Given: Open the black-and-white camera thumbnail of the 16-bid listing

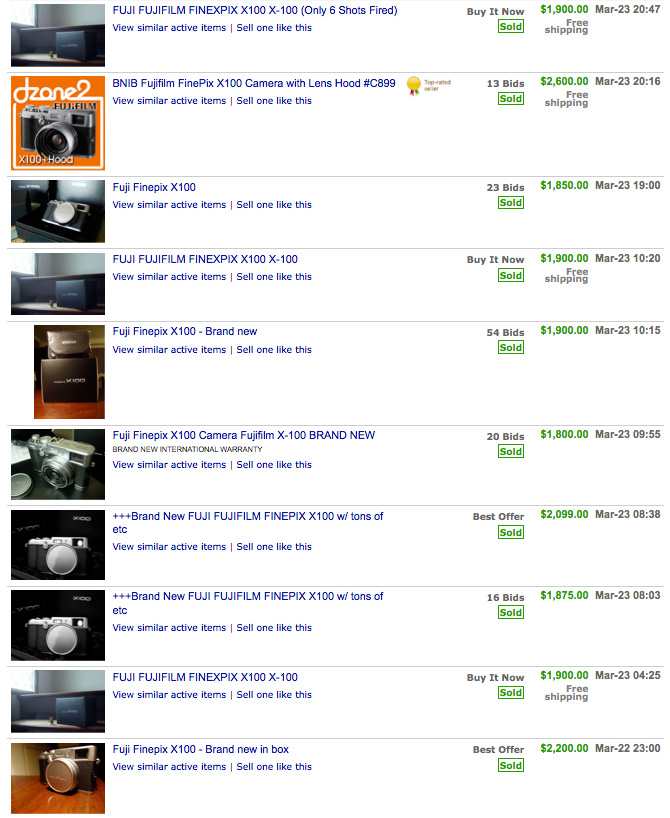Looking at the screenshot, I should (x=58, y=625).
